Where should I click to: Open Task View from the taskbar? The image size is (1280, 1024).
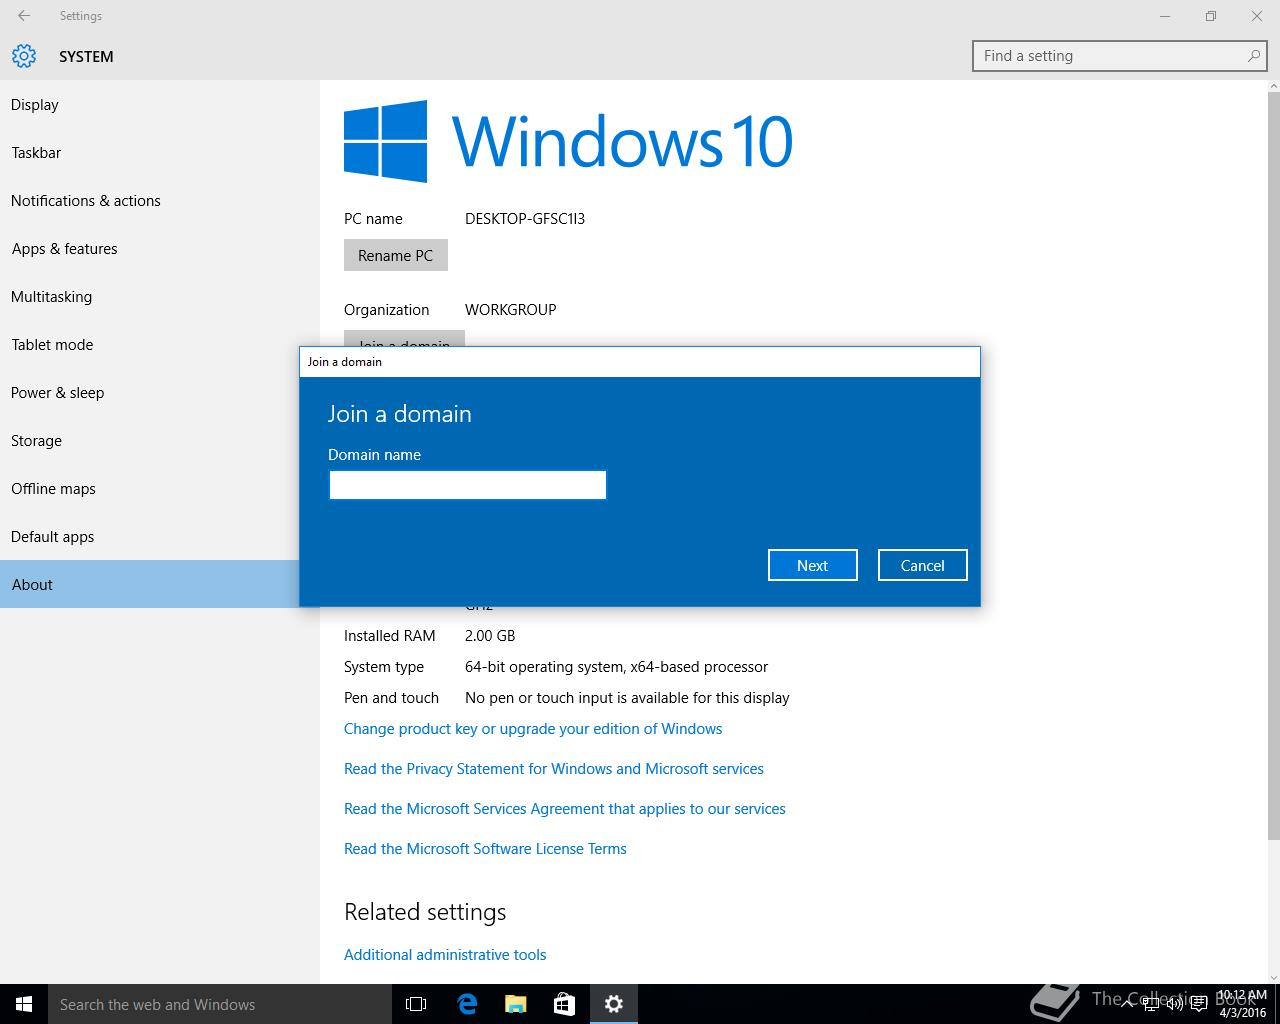pos(416,1004)
